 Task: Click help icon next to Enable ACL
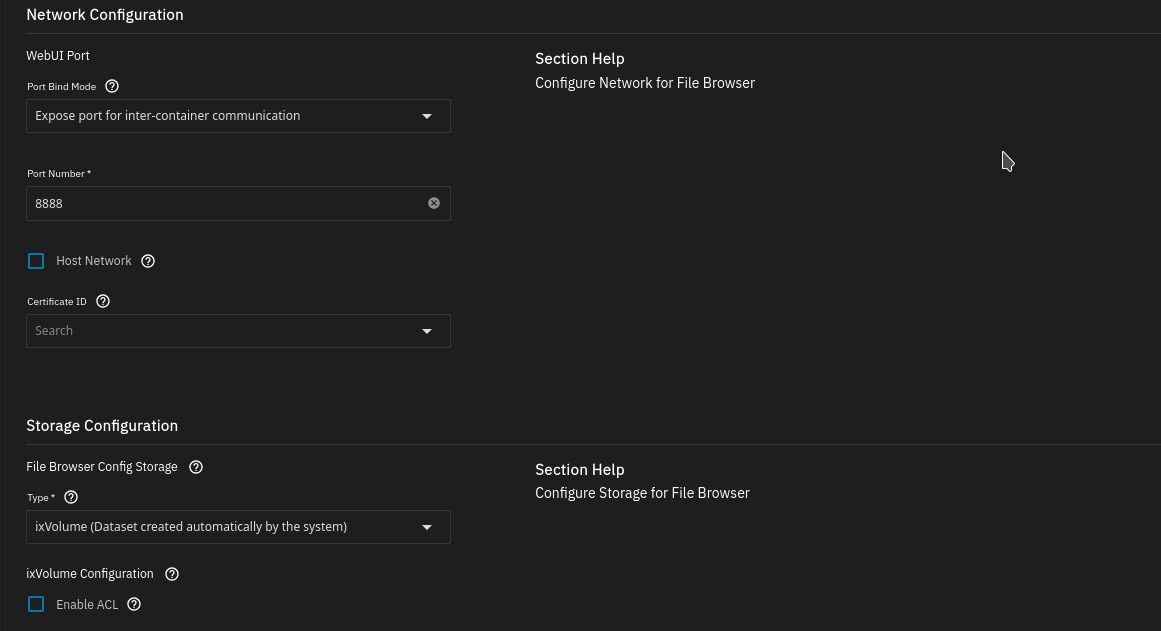tap(134, 604)
